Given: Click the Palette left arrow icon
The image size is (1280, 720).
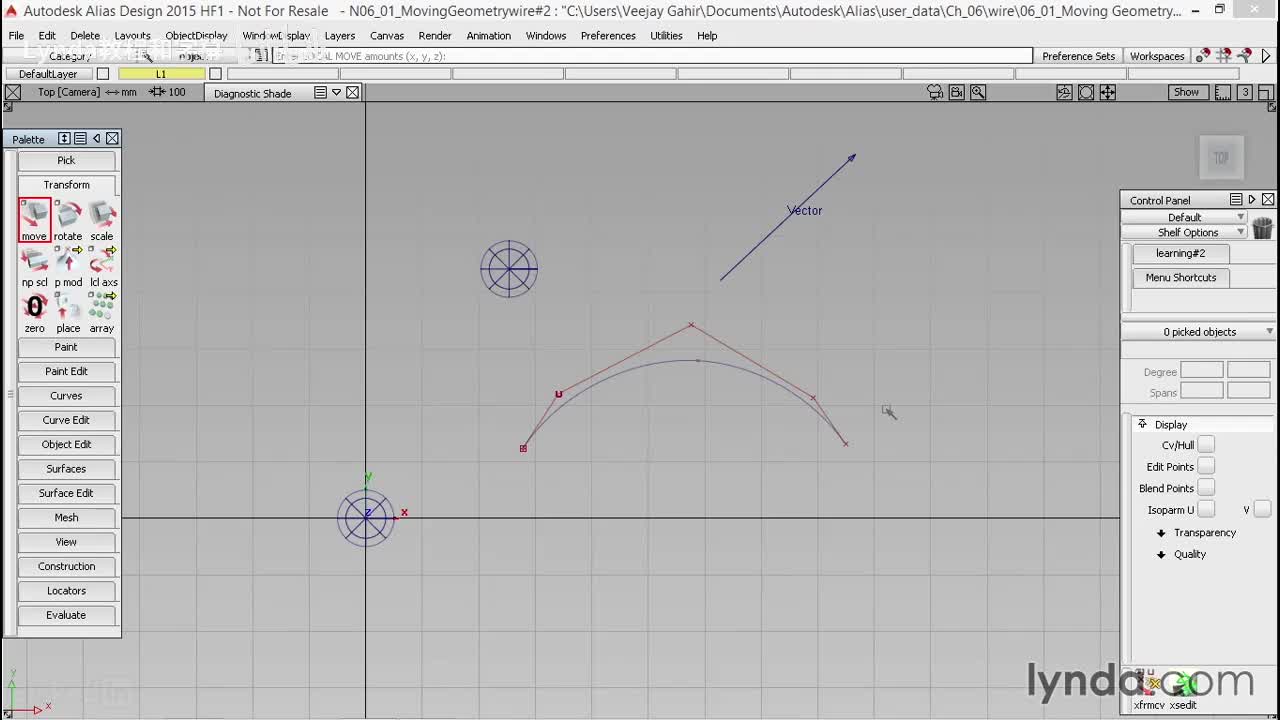Looking at the screenshot, I should [x=97, y=138].
